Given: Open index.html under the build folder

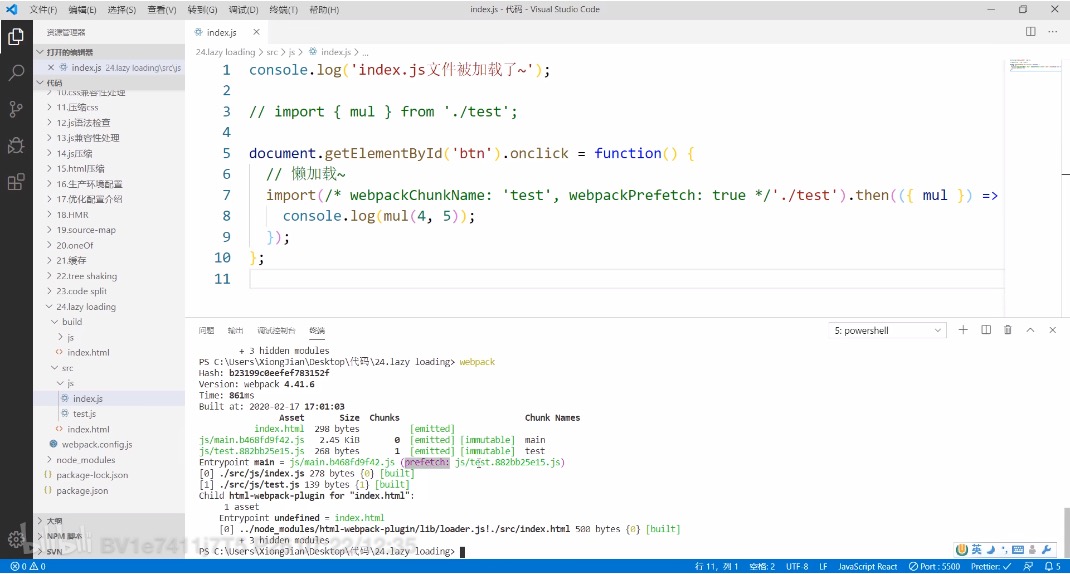Looking at the screenshot, I should [x=88, y=352].
